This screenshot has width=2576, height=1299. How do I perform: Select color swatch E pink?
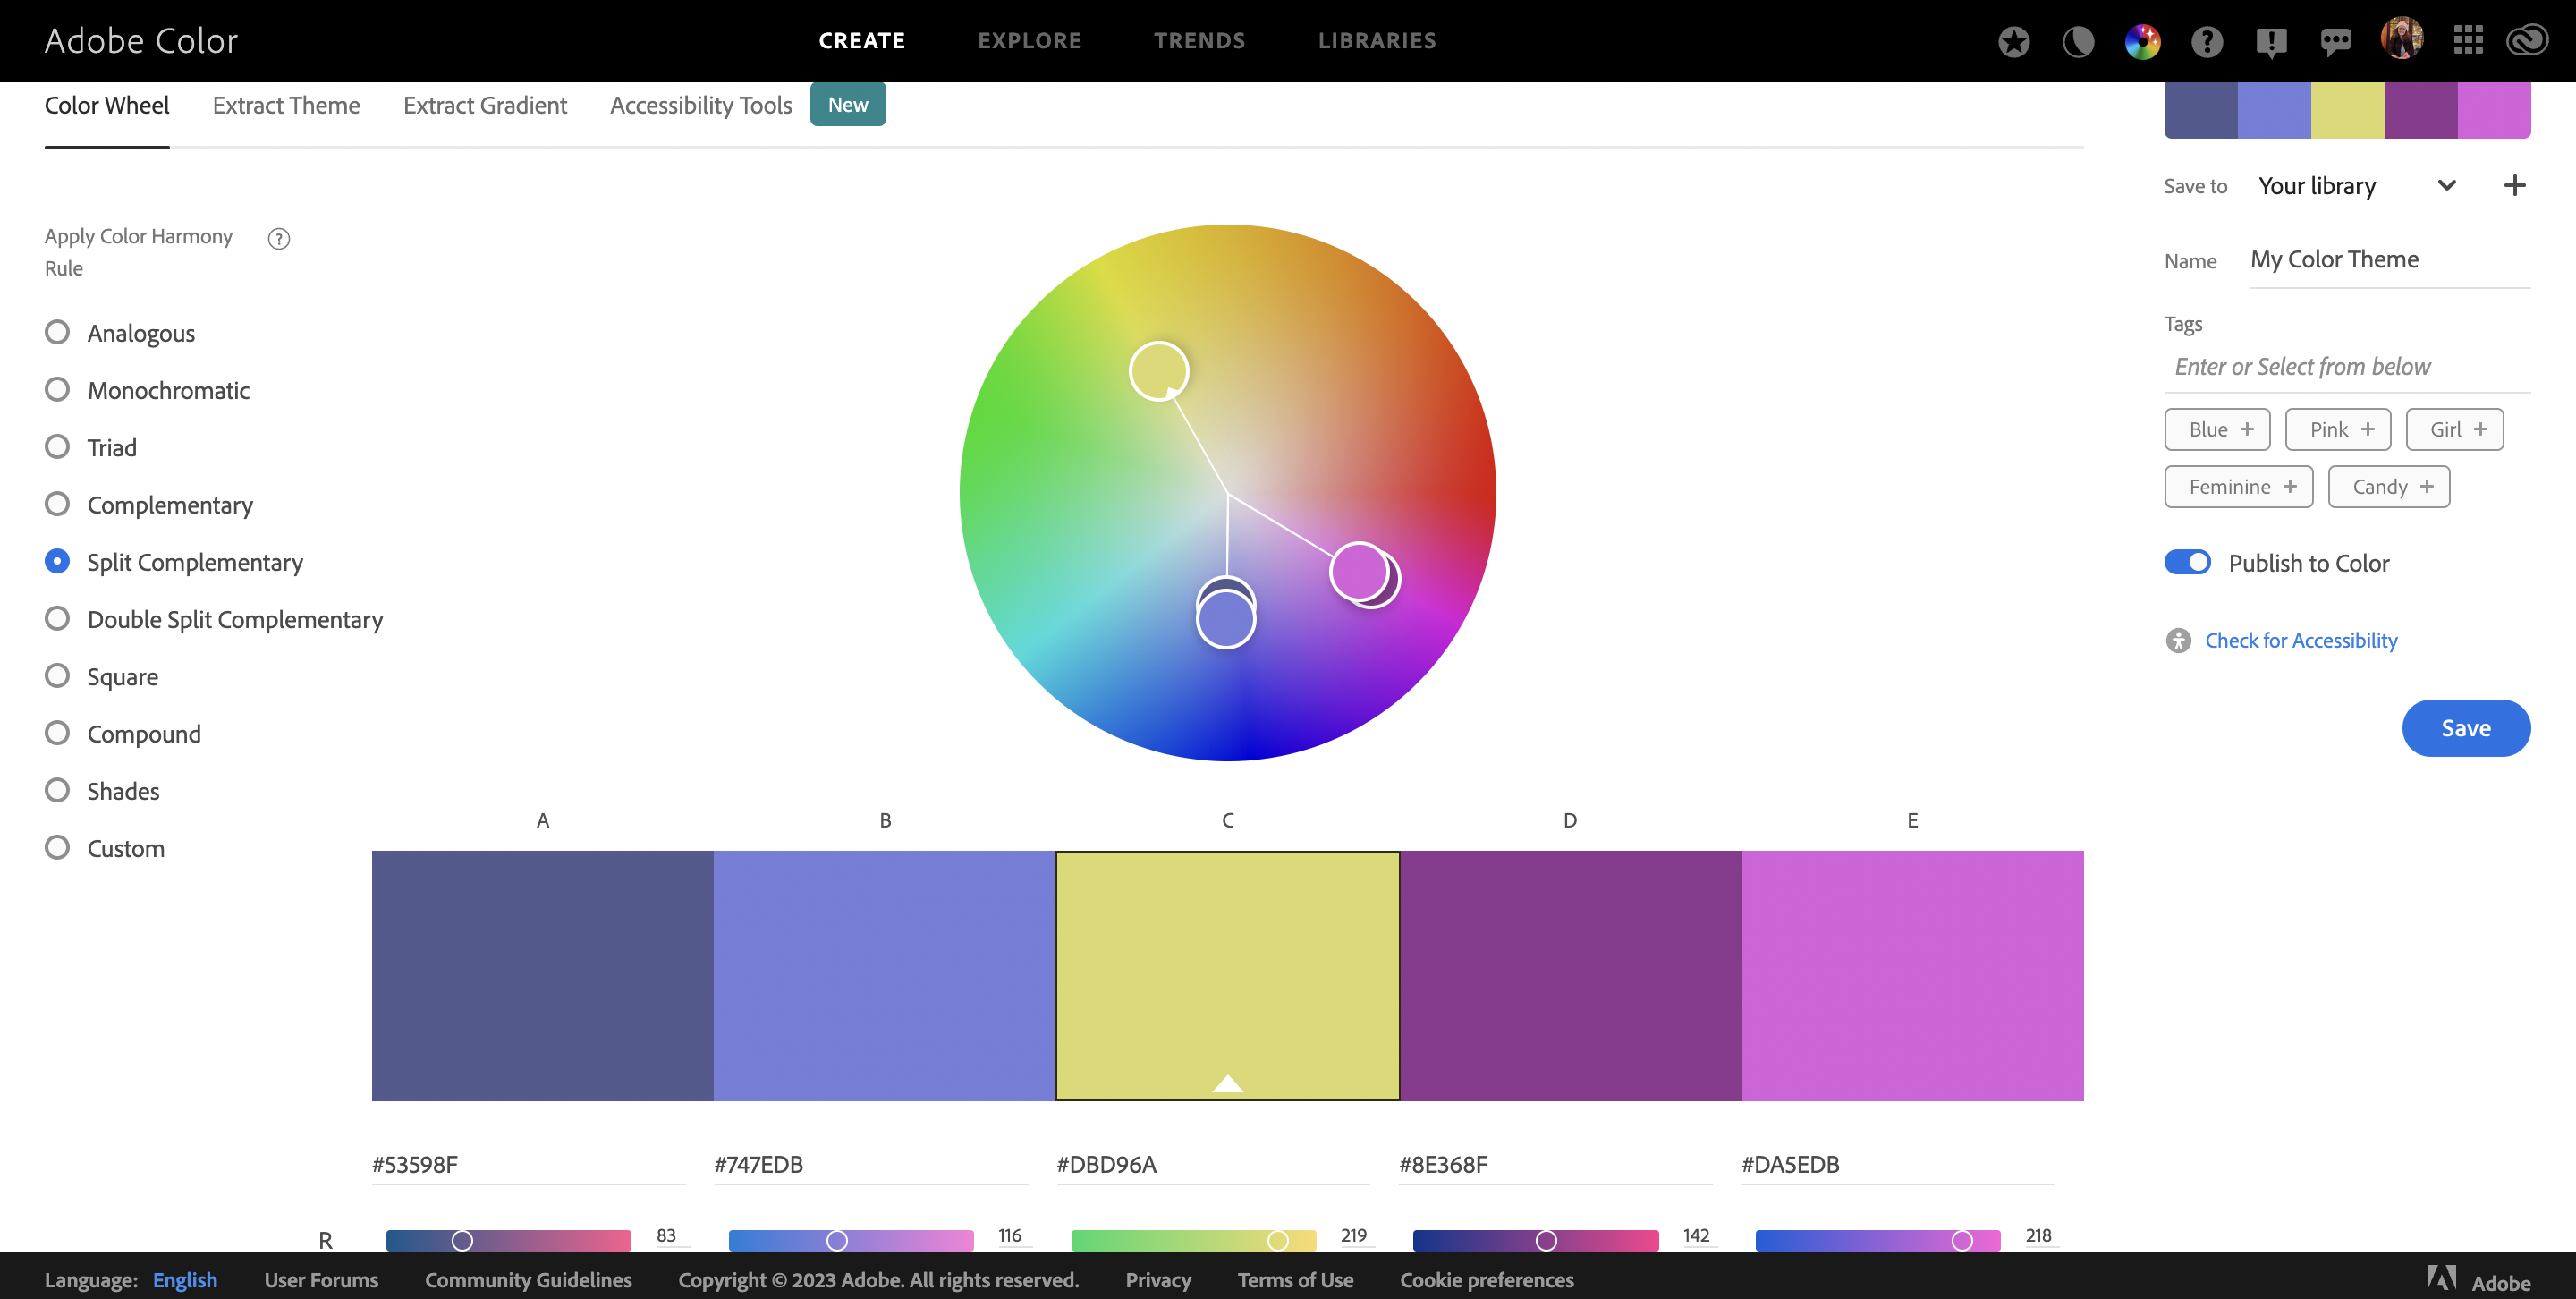[1912, 976]
